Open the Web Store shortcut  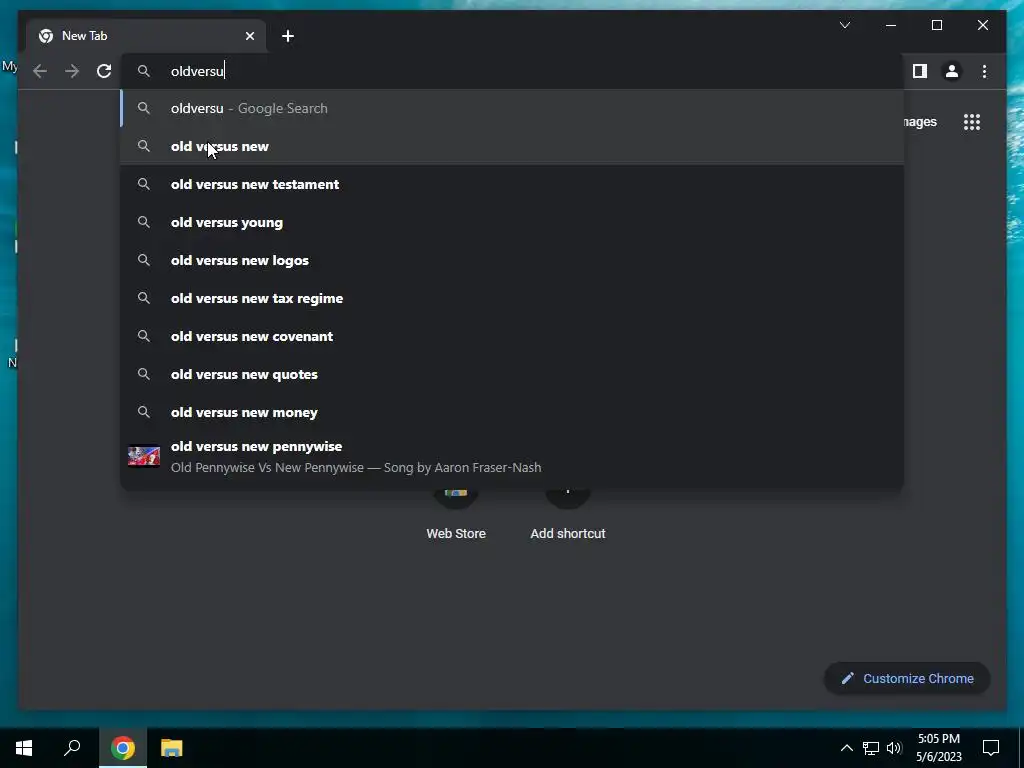[x=456, y=516]
